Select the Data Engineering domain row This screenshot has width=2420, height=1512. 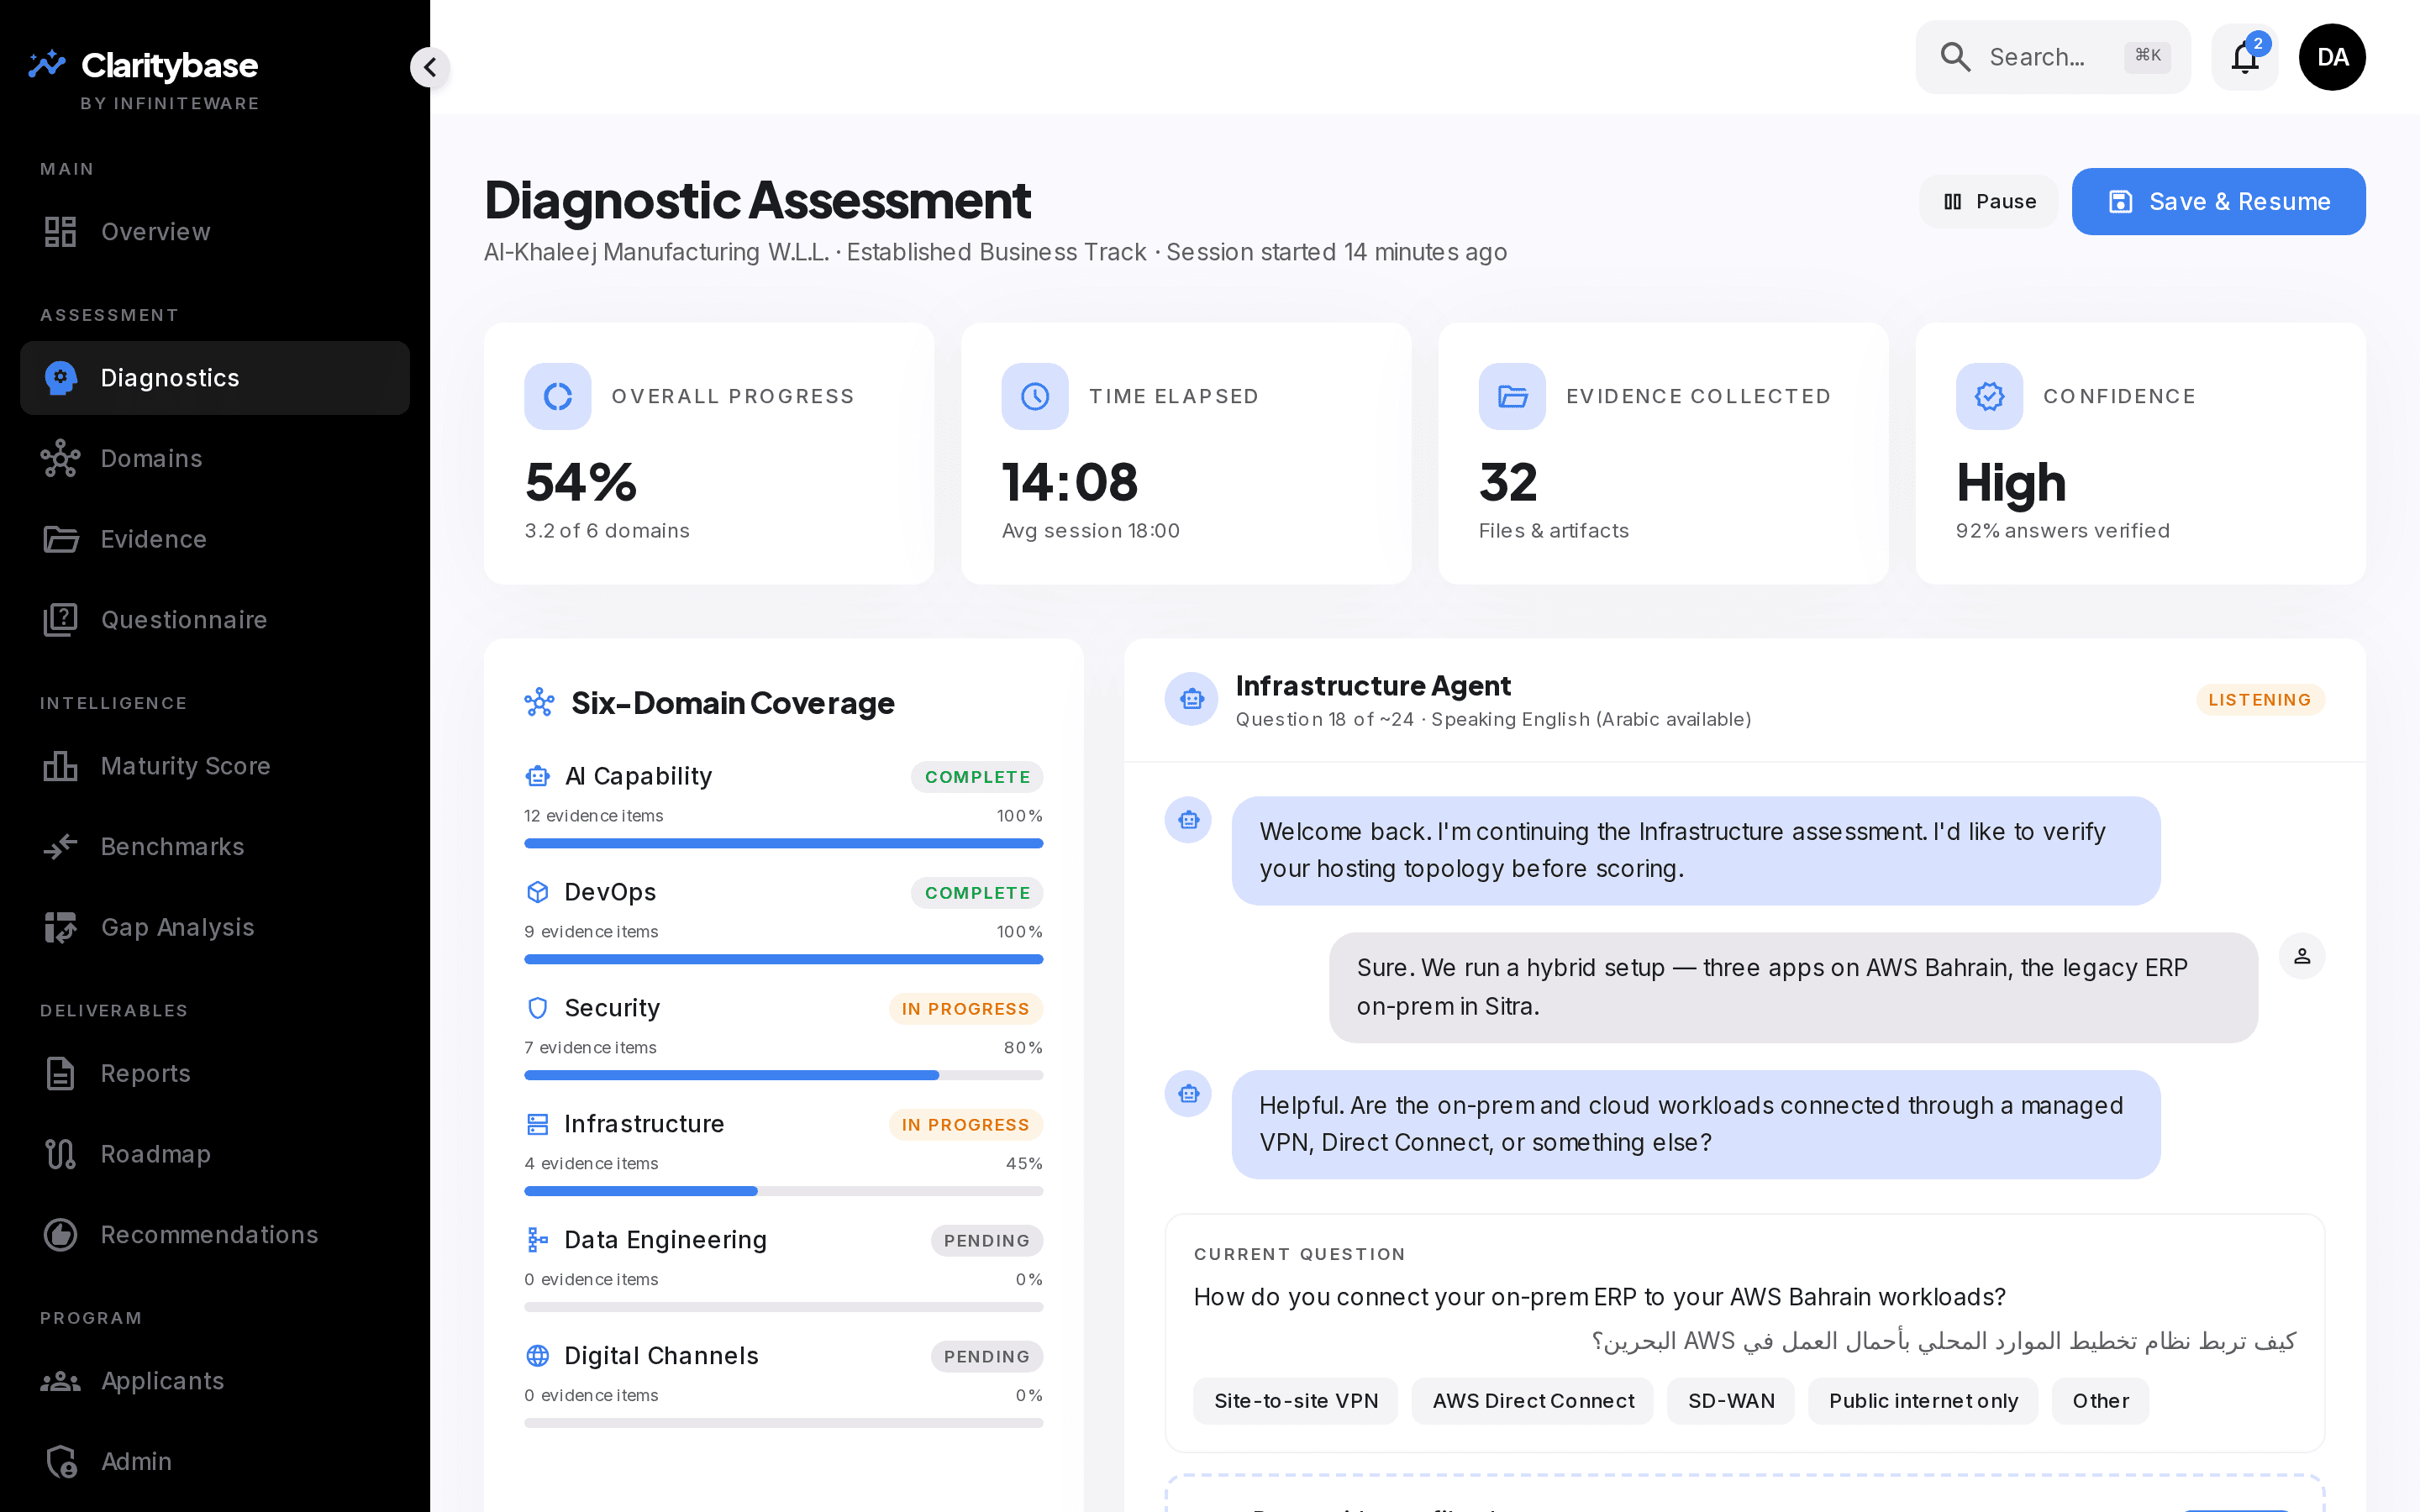point(783,1269)
